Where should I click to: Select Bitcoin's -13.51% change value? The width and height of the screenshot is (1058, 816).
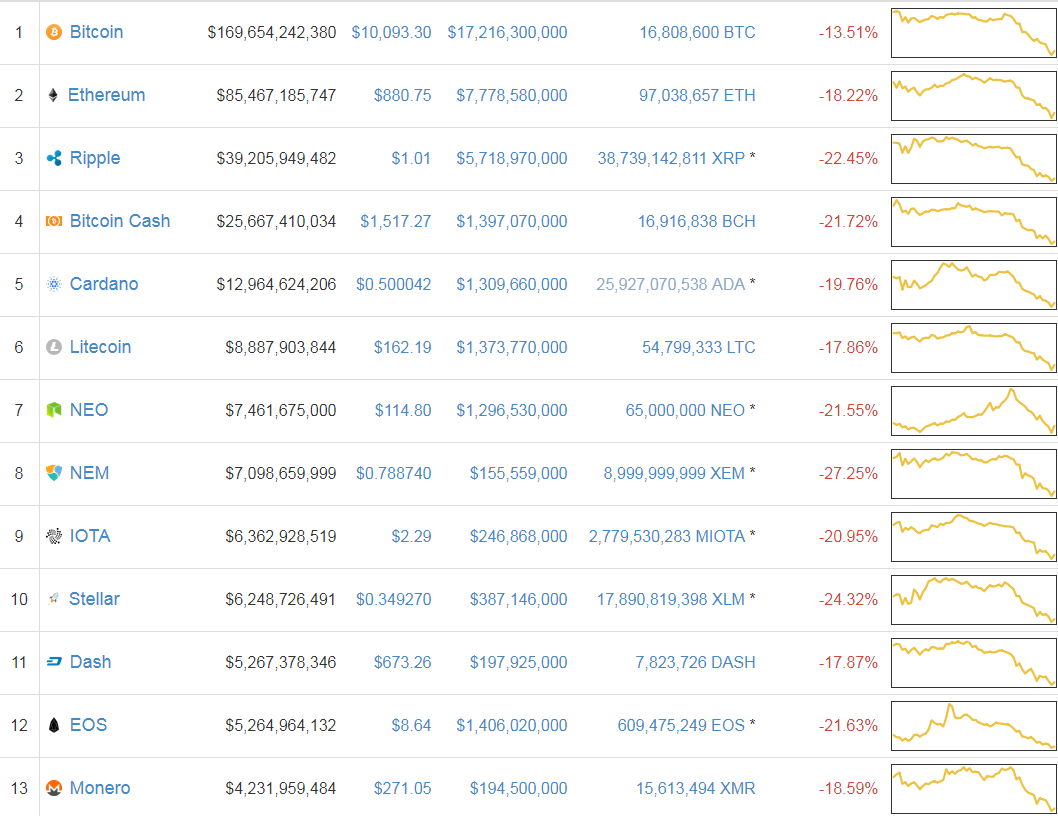[x=848, y=32]
